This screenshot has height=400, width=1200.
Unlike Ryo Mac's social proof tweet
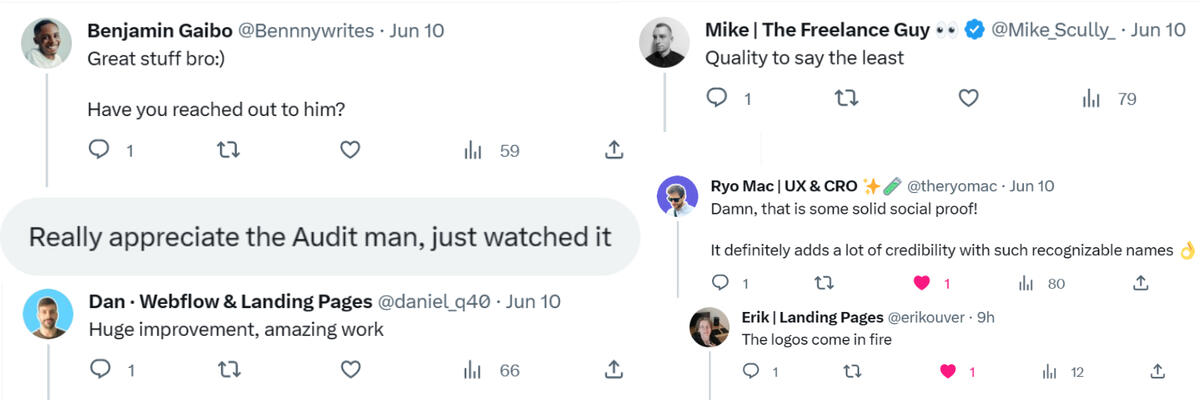pyautogui.click(x=923, y=283)
